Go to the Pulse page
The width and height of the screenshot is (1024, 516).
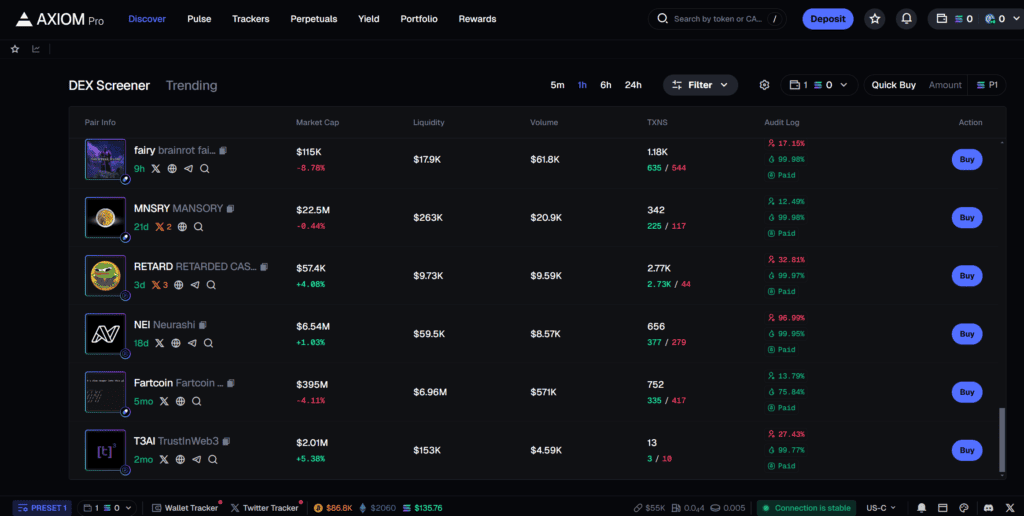pyautogui.click(x=199, y=19)
